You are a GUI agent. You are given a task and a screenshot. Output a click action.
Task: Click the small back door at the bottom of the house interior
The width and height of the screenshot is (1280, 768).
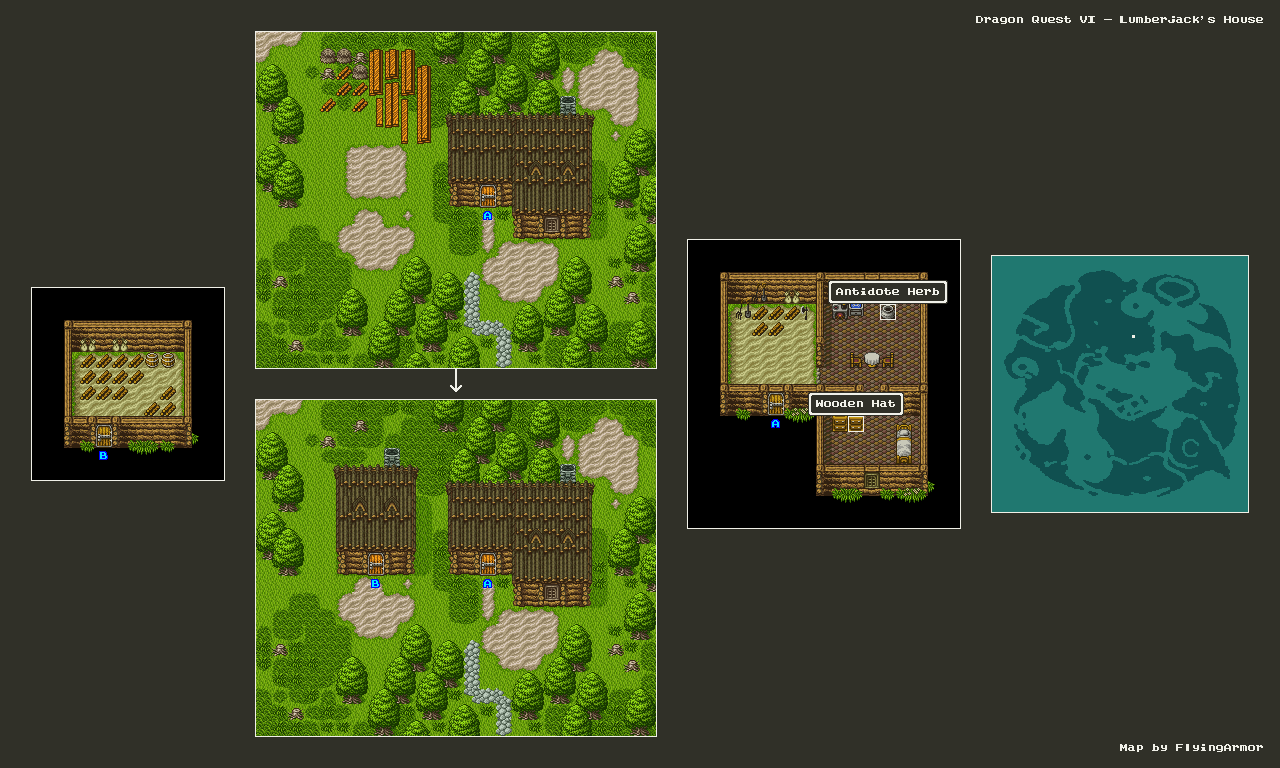(872, 481)
